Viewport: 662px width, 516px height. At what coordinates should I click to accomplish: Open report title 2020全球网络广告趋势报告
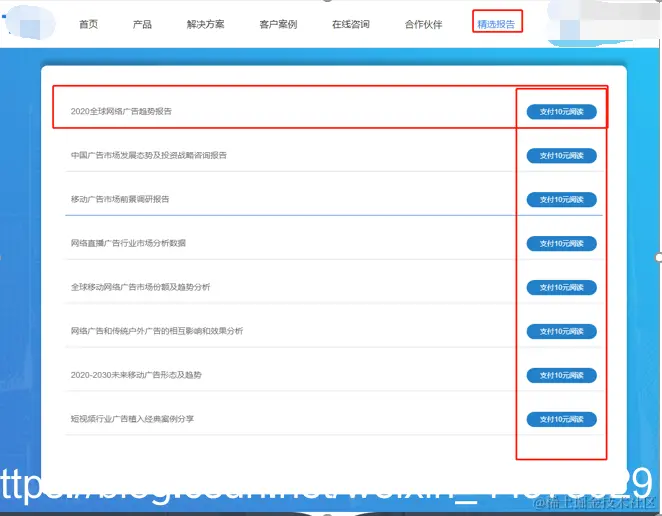click(x=121, y=111)
